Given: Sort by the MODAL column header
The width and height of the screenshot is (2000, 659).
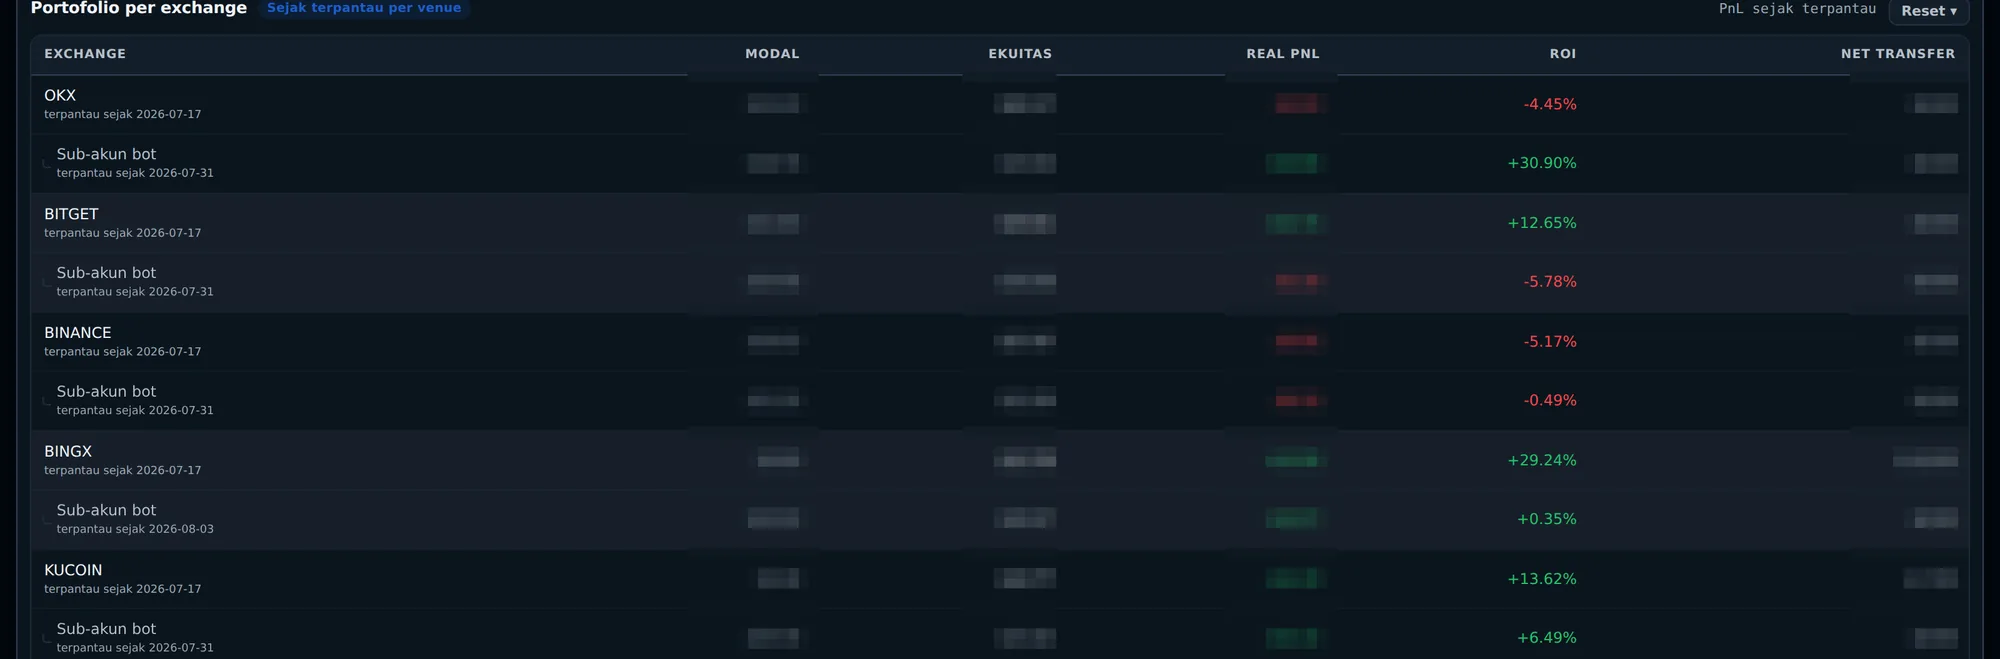Looking at the screenshot, I should [772, 54].
